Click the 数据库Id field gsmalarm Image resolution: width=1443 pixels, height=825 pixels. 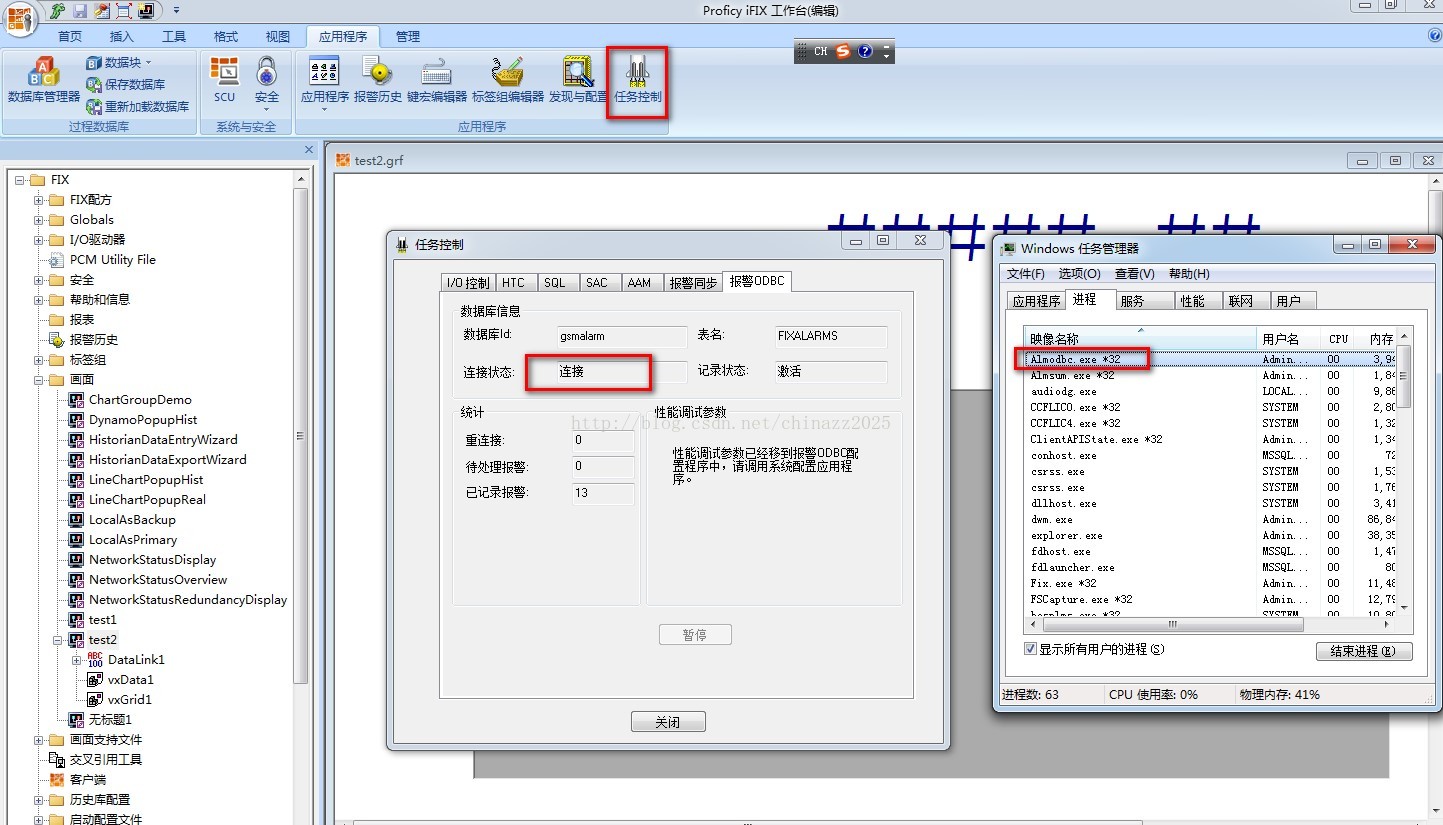click(623, 337)
